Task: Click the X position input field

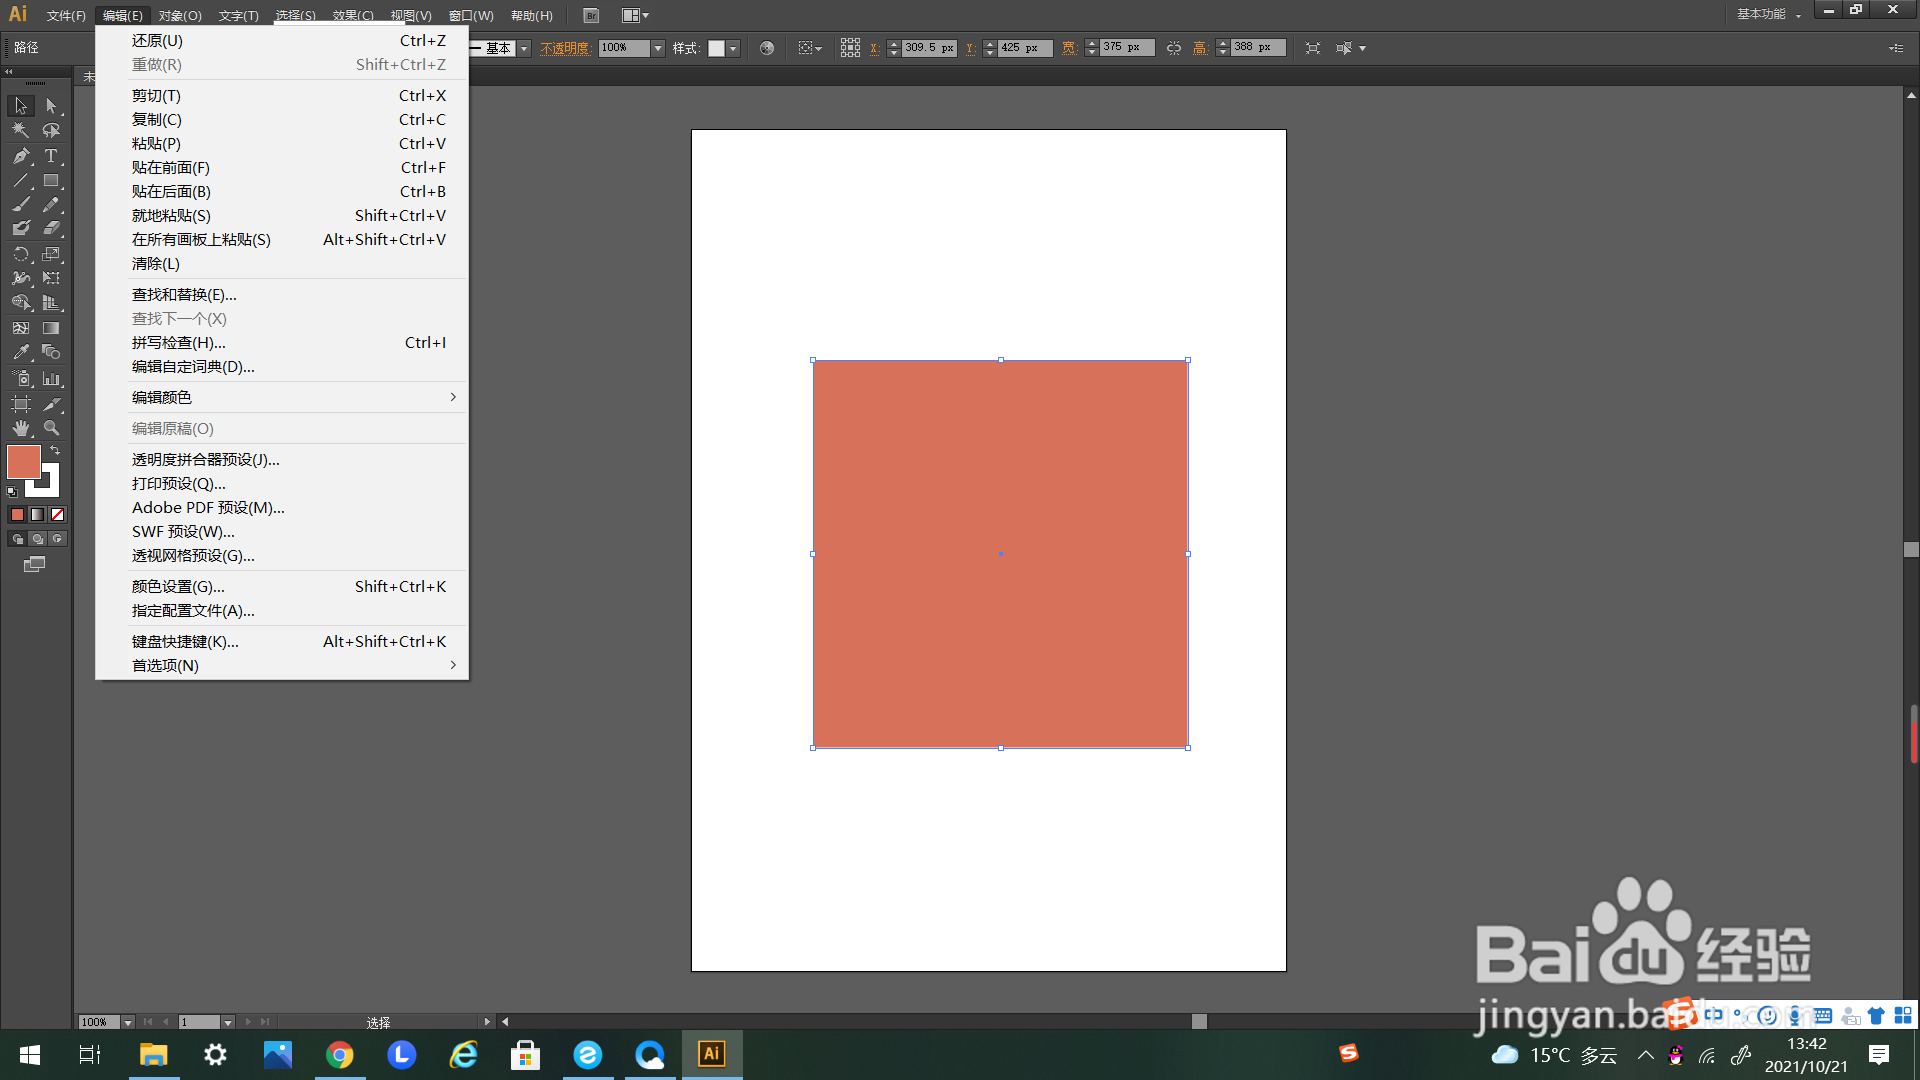Action: (929, 48)
